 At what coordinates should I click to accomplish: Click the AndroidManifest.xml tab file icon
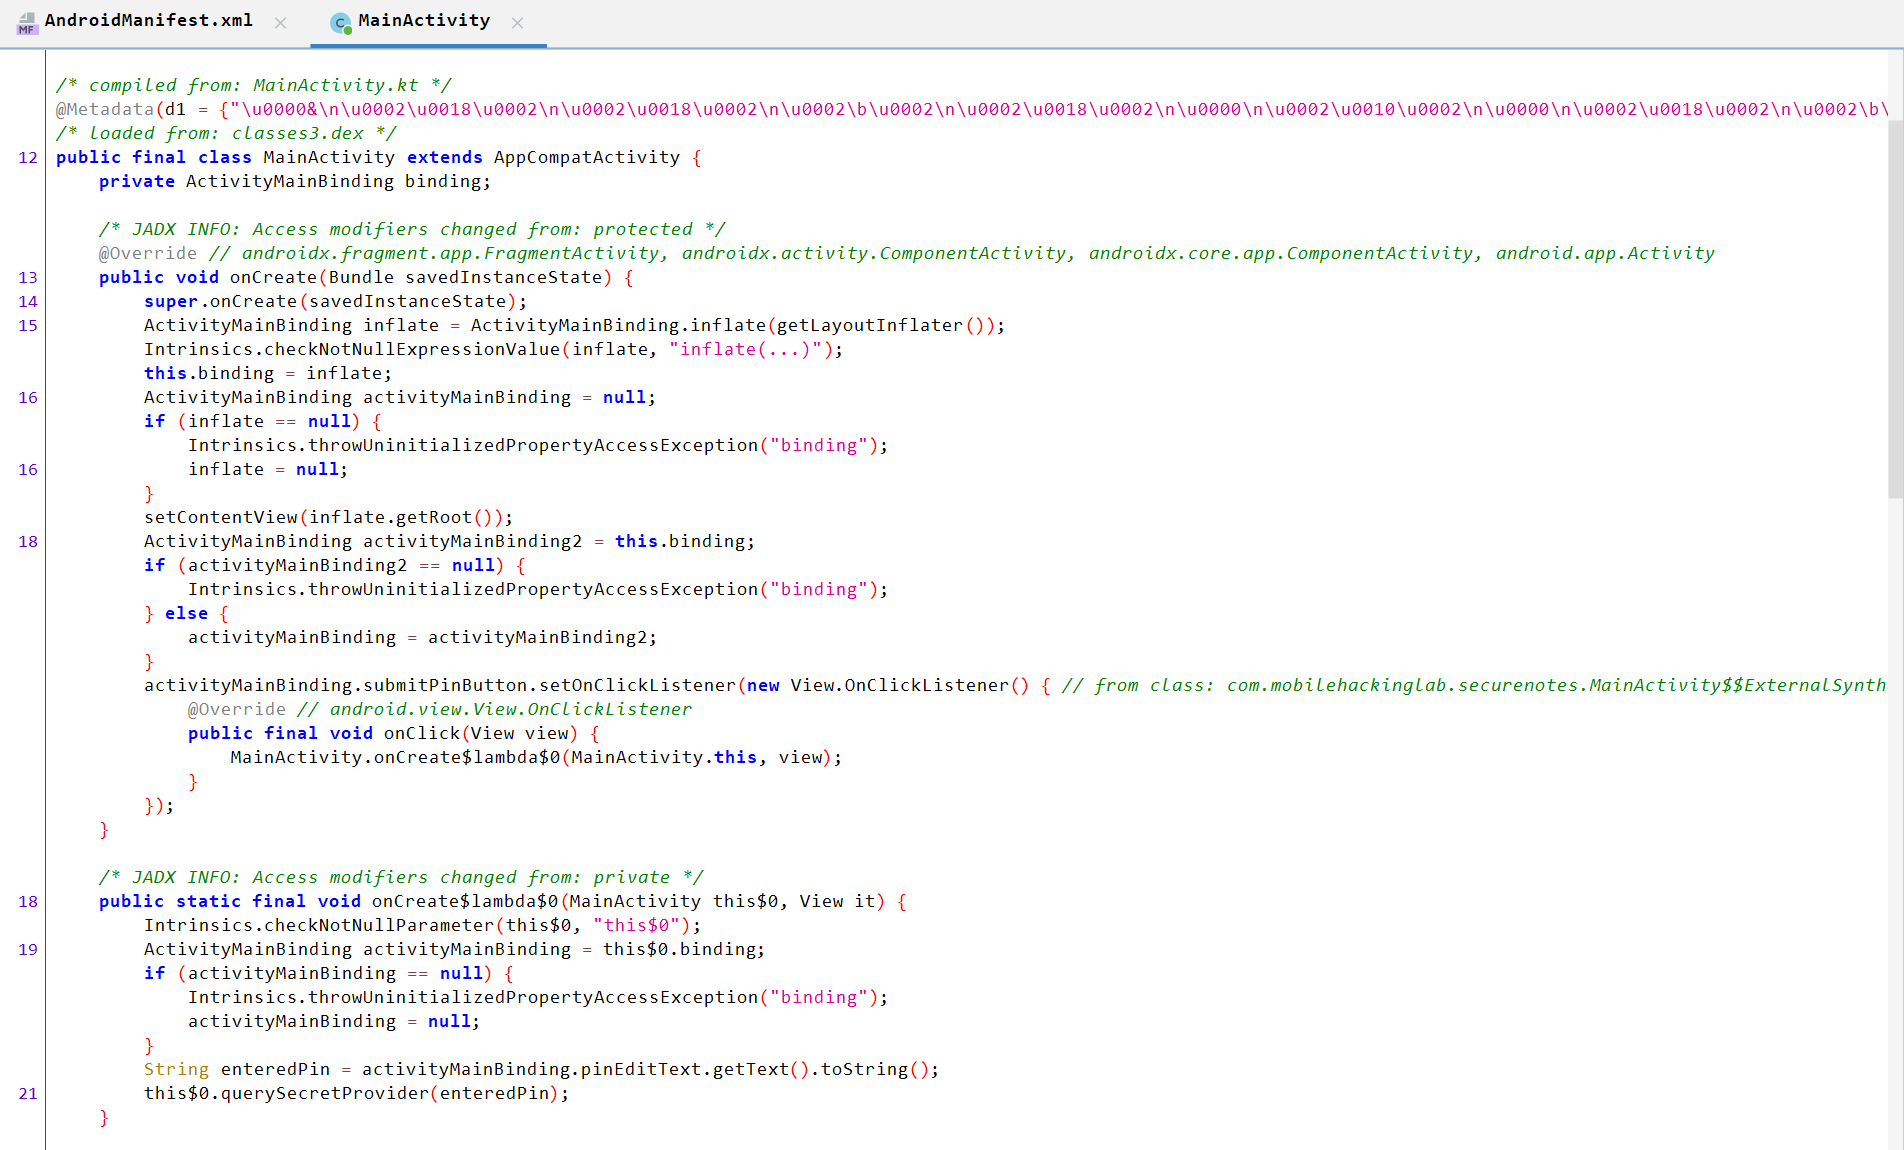pyautogui.click(x=27, y=22)
